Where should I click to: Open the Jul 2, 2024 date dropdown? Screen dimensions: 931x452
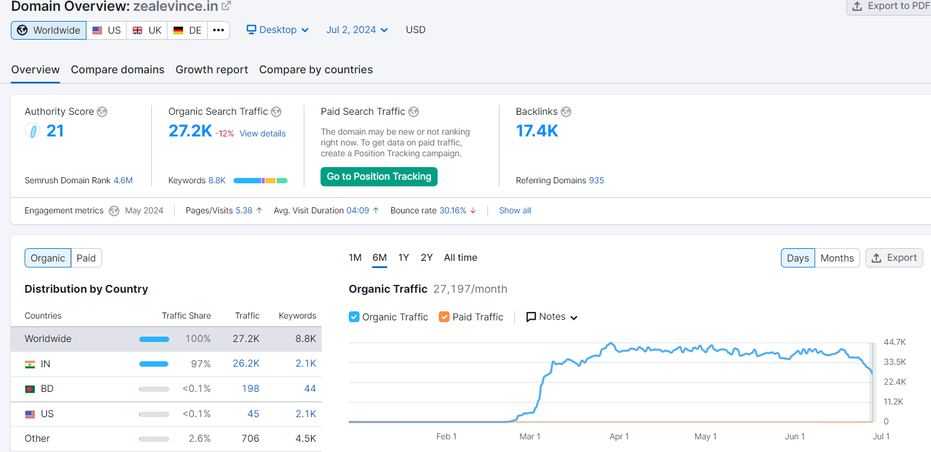(x=357, y=30)
